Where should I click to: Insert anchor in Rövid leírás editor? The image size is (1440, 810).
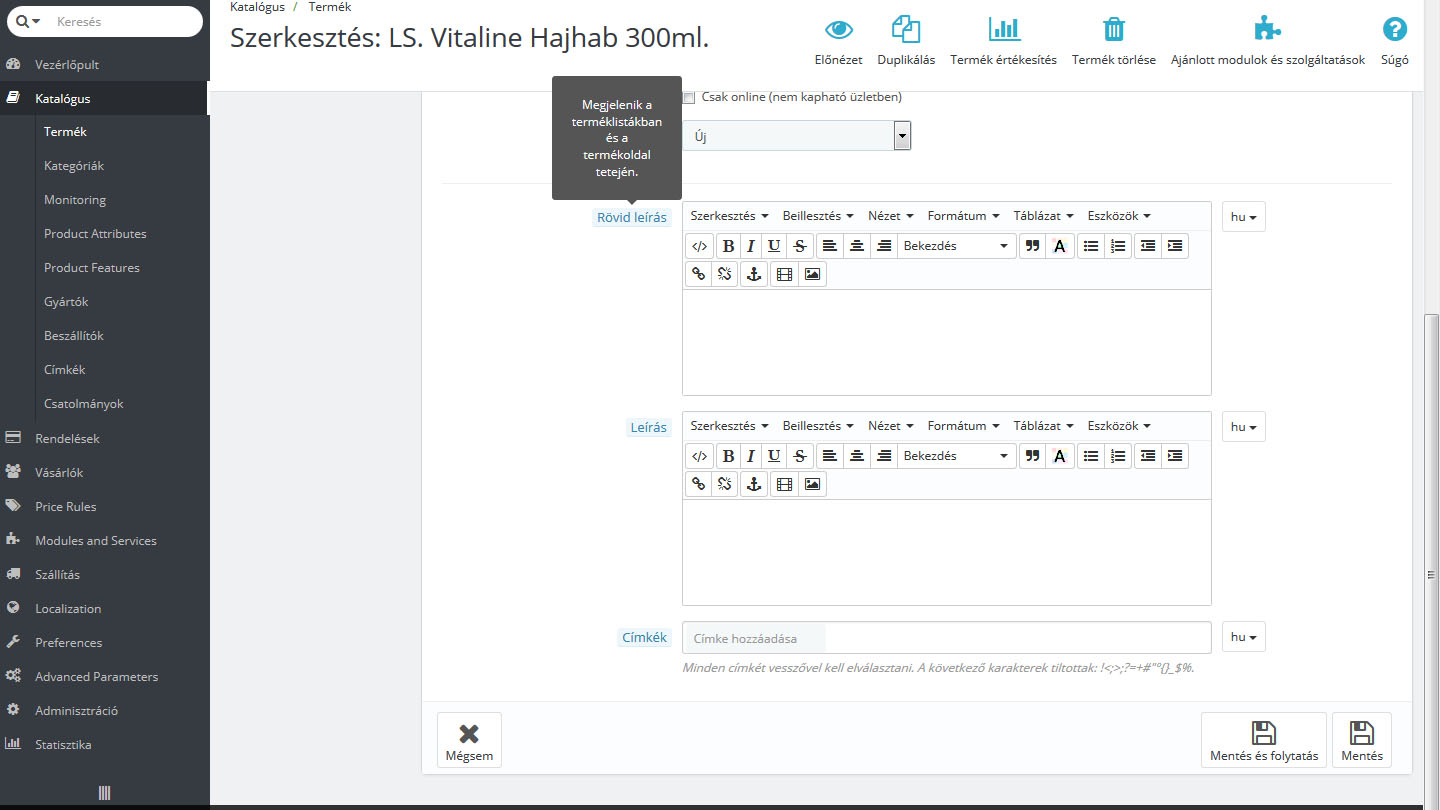(754, 274)
